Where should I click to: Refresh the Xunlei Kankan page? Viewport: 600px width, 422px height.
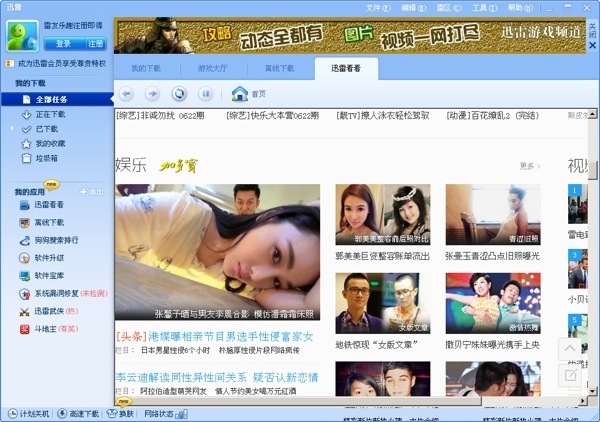click(x=179, y=94)
